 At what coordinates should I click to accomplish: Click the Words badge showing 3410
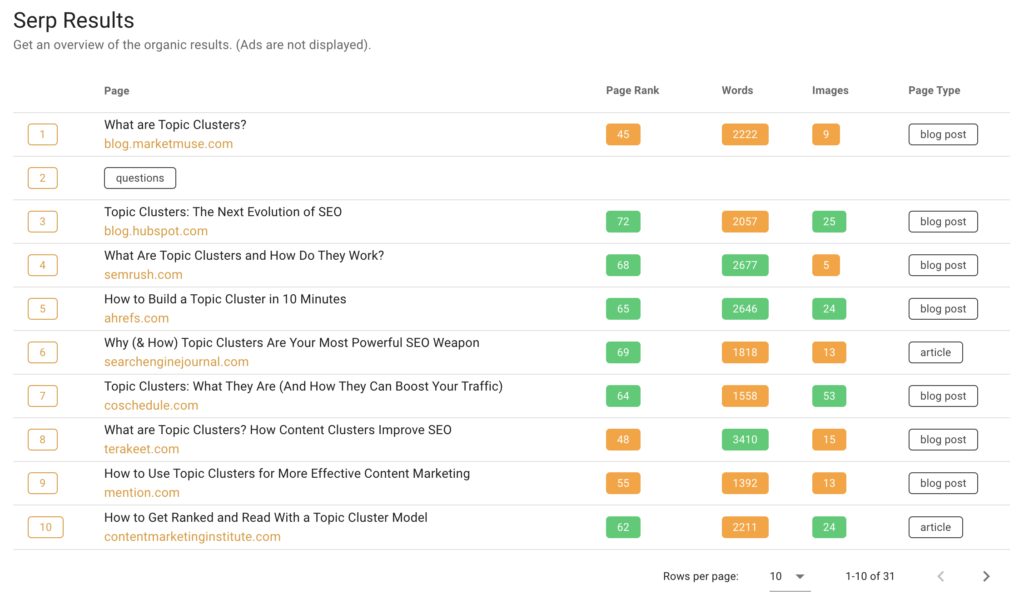(745, 439)
